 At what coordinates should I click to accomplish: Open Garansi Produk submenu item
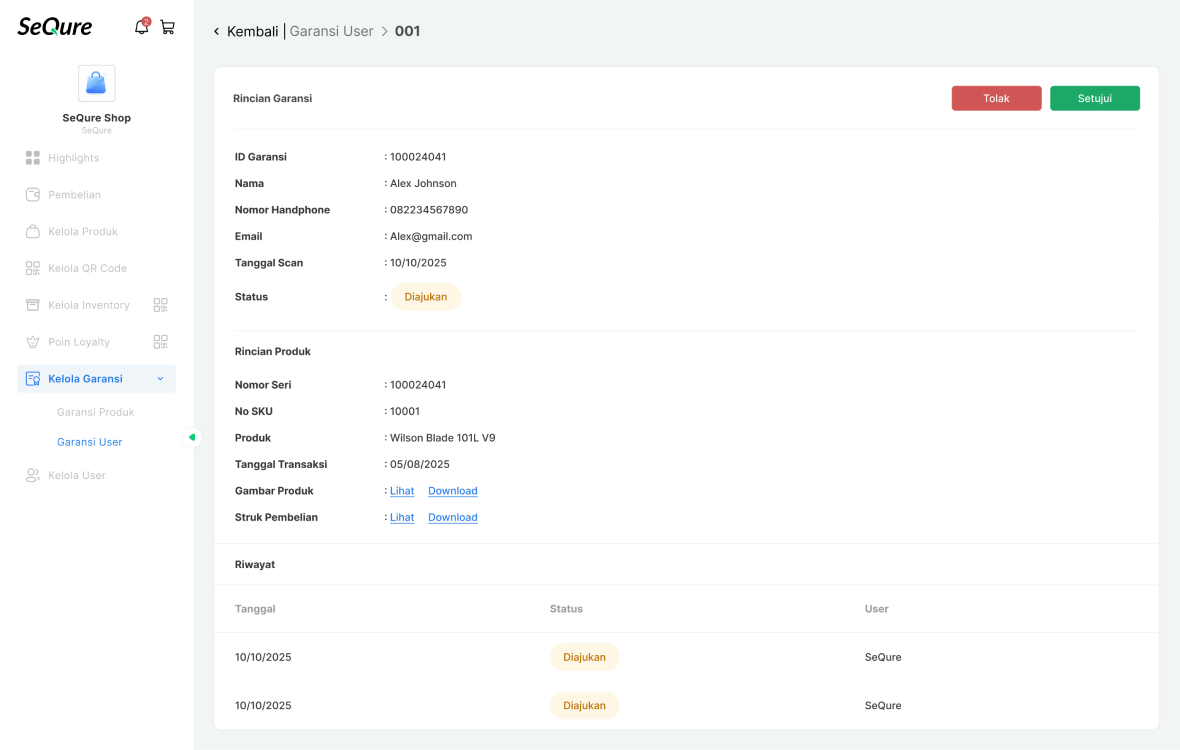click(96, 412)
